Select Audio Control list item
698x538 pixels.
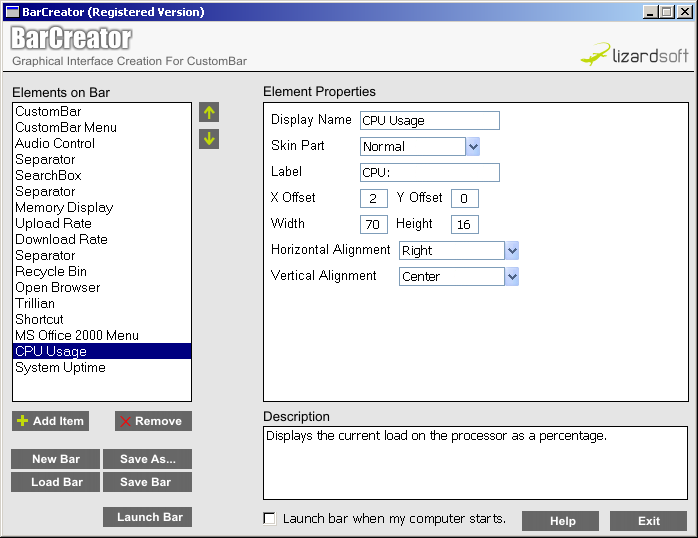102,143
